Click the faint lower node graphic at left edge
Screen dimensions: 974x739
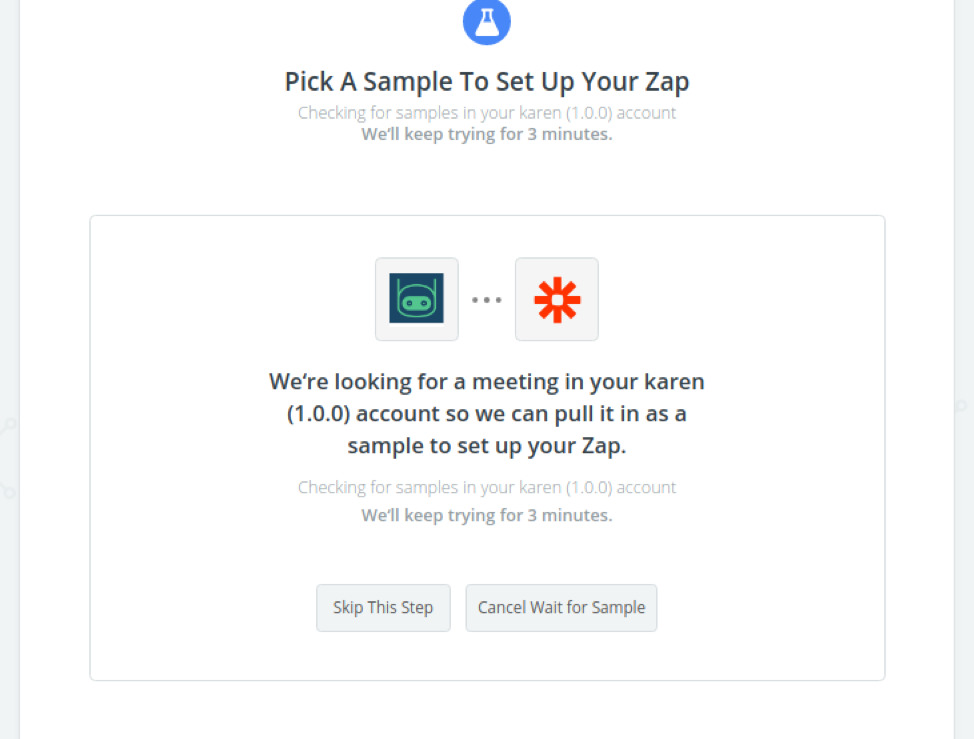(7, 491)
